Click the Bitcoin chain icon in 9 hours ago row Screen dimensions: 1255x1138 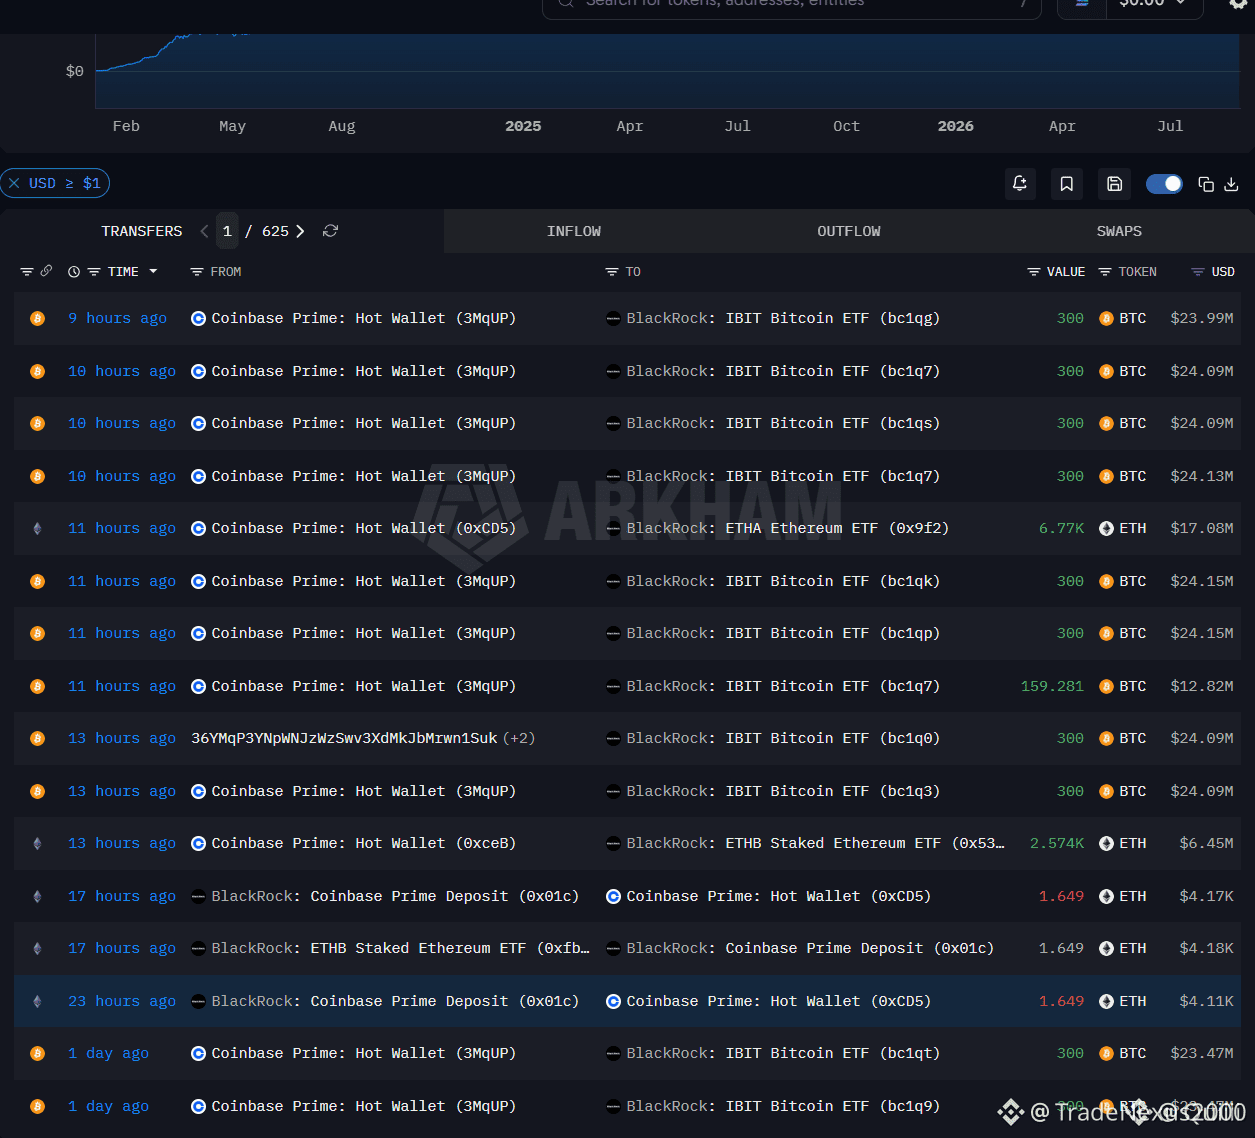pyautogui.click(x=37, y=319)
